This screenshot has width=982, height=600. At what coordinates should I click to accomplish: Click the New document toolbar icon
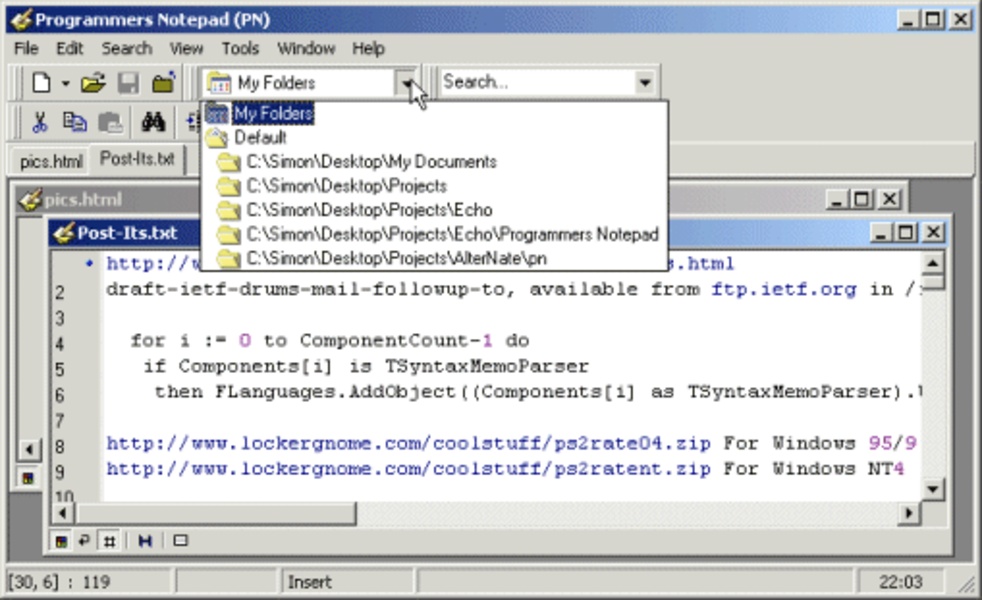tap(41, 83)
